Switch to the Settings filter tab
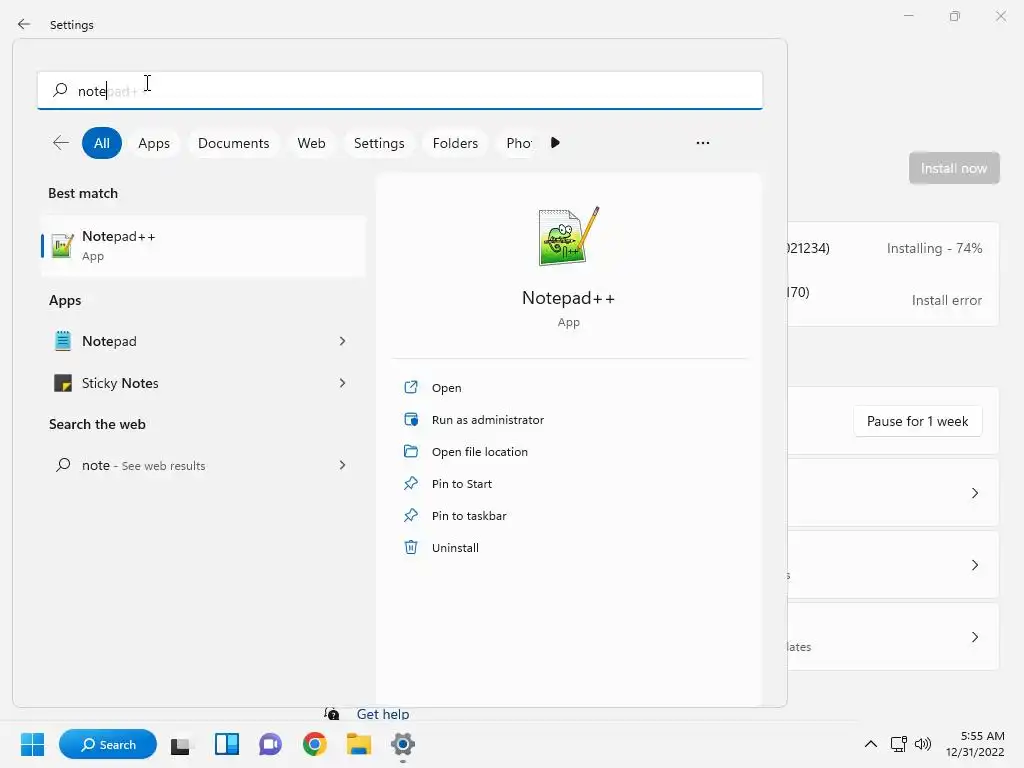This screenshot has width=1024, height=768. pyautogui.click(x=379, y=143)
